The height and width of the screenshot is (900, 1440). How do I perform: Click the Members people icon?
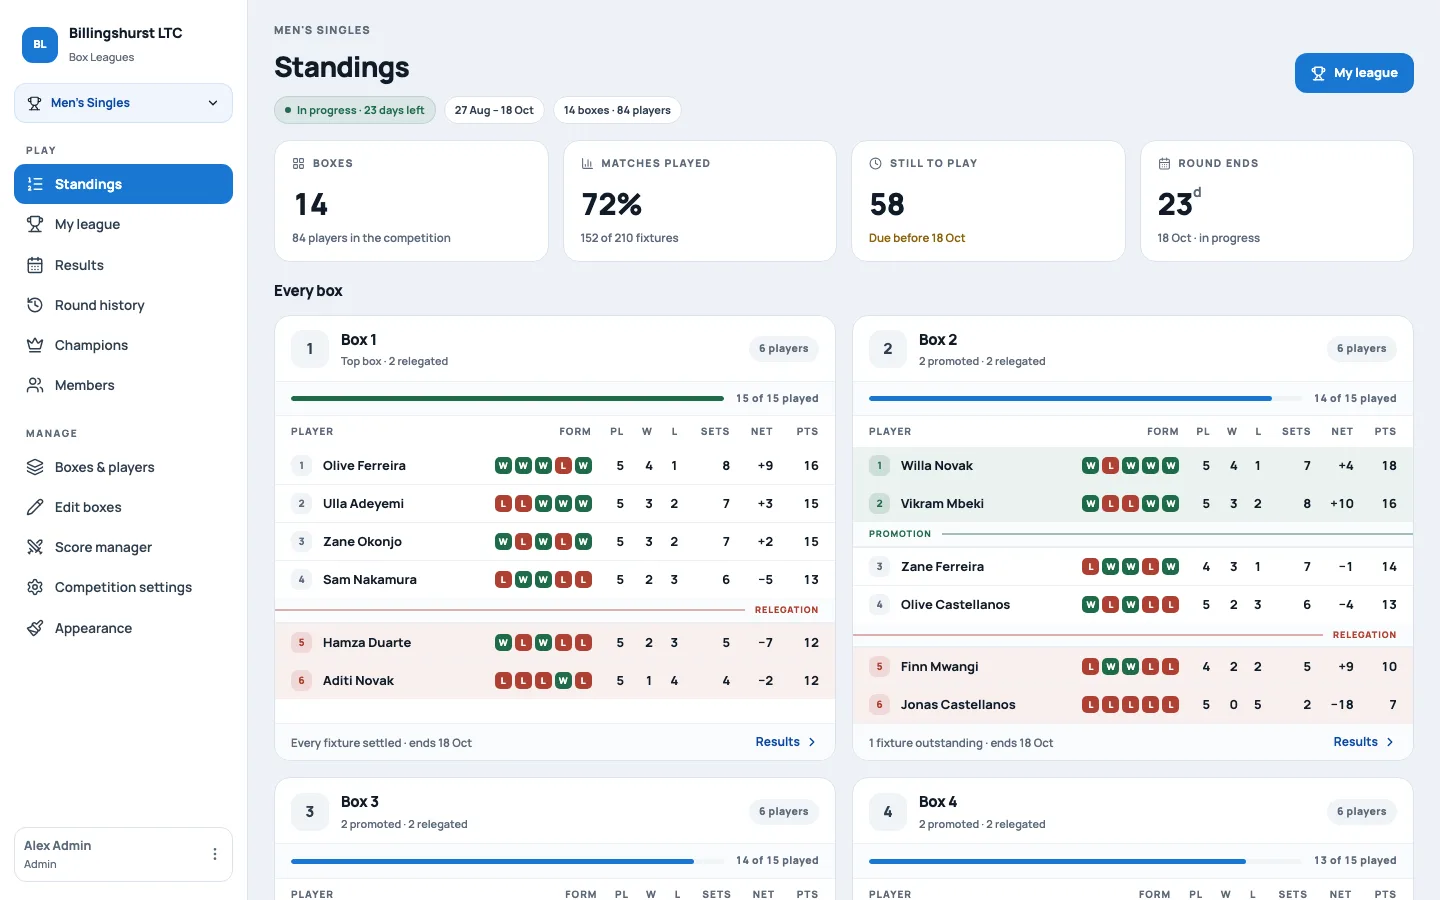point(35,385)
